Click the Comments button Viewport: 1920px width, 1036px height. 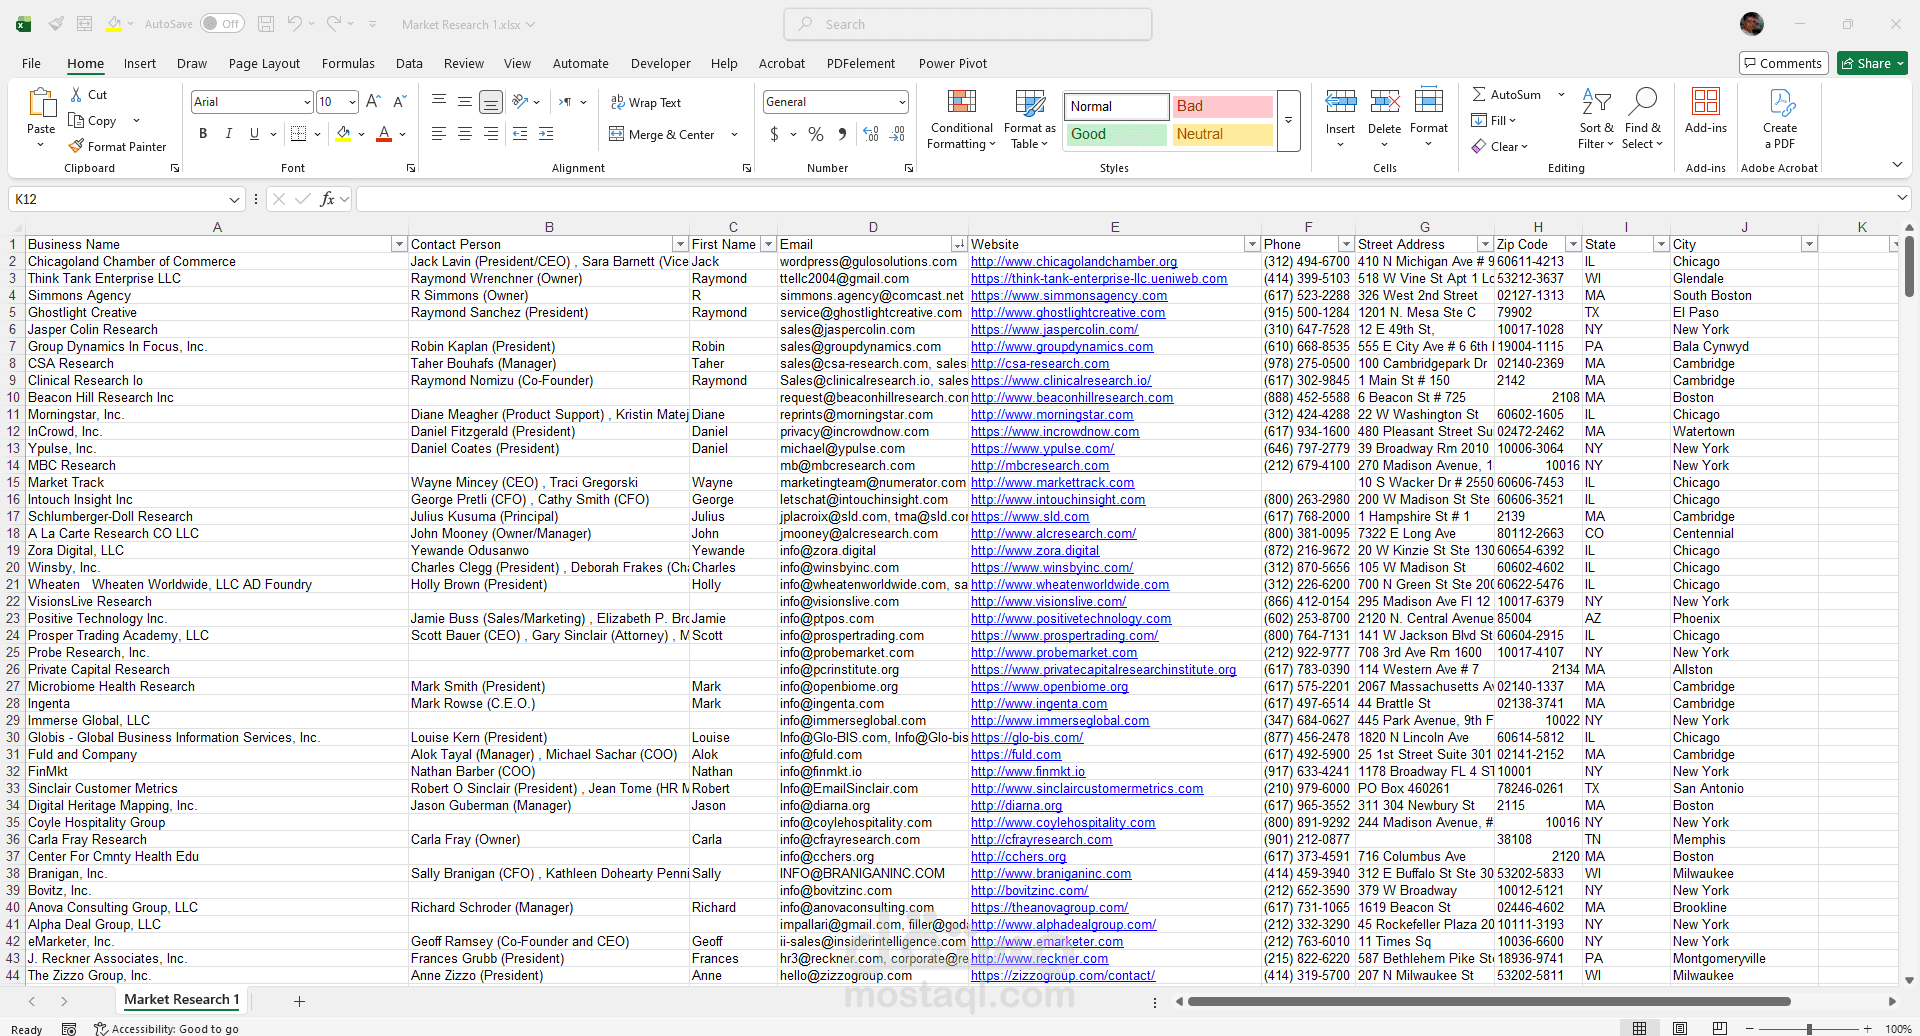(x=1783, y=63)
